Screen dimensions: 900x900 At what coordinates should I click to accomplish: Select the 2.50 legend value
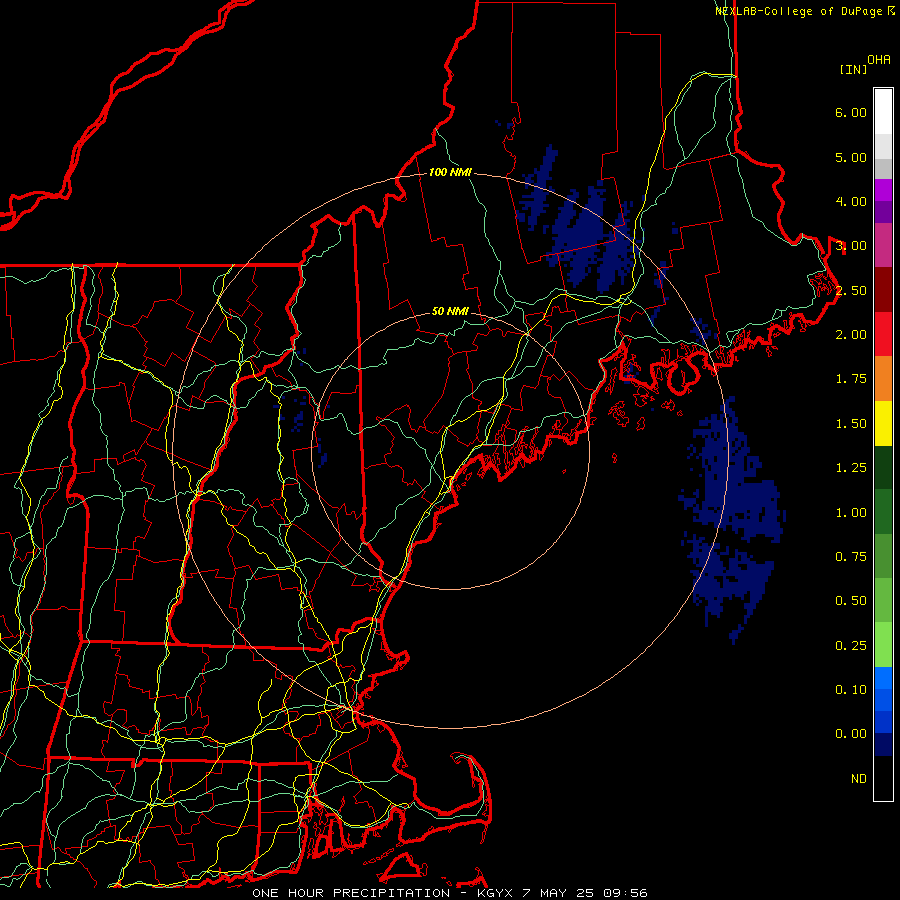[851, 290]
